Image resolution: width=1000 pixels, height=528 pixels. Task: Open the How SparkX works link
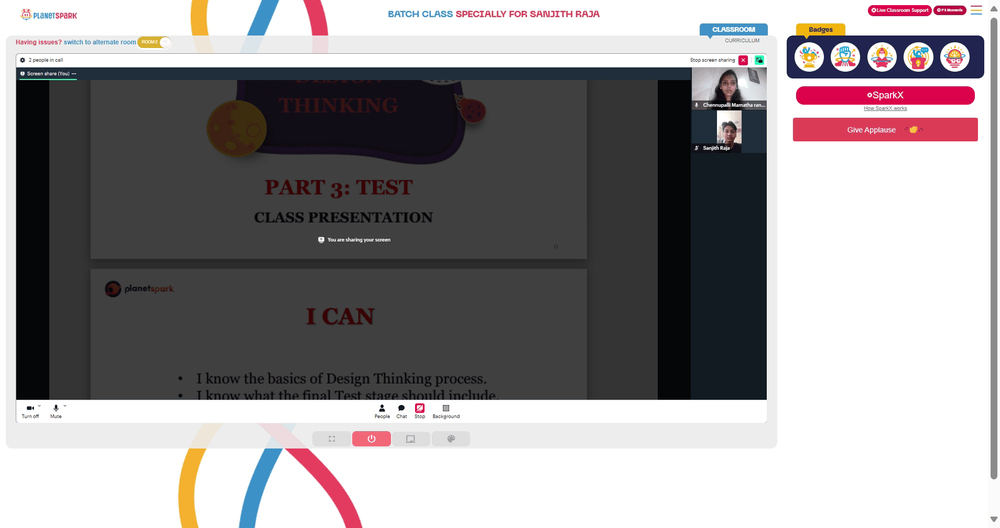coord(885,108)
